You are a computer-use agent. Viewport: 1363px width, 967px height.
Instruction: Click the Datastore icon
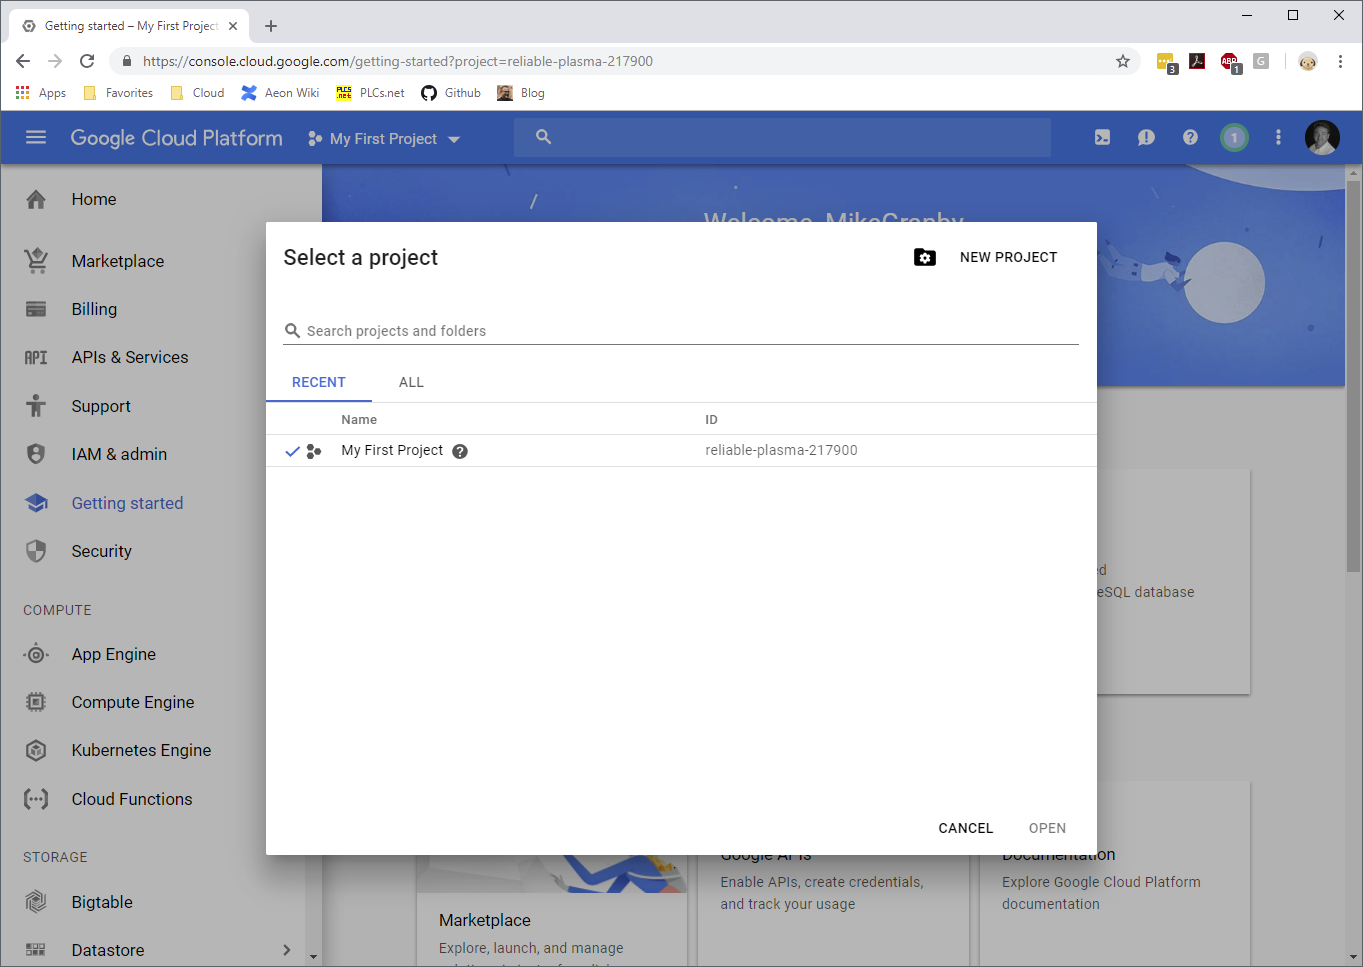click(x=36, y=950)
